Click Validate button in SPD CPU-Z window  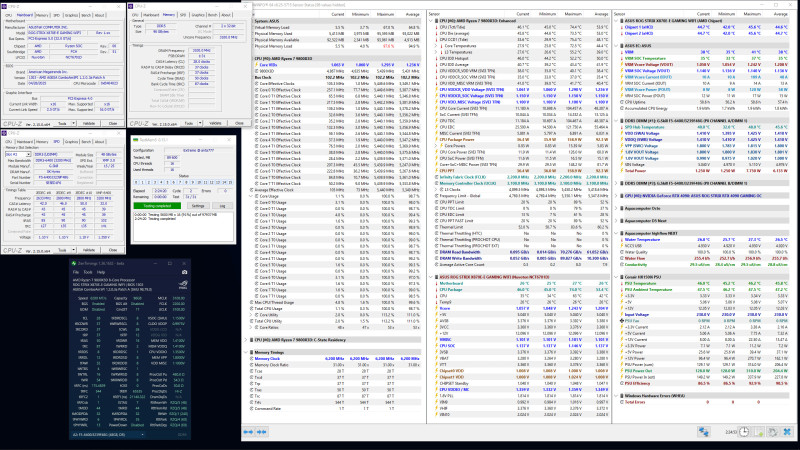point(89,250)
